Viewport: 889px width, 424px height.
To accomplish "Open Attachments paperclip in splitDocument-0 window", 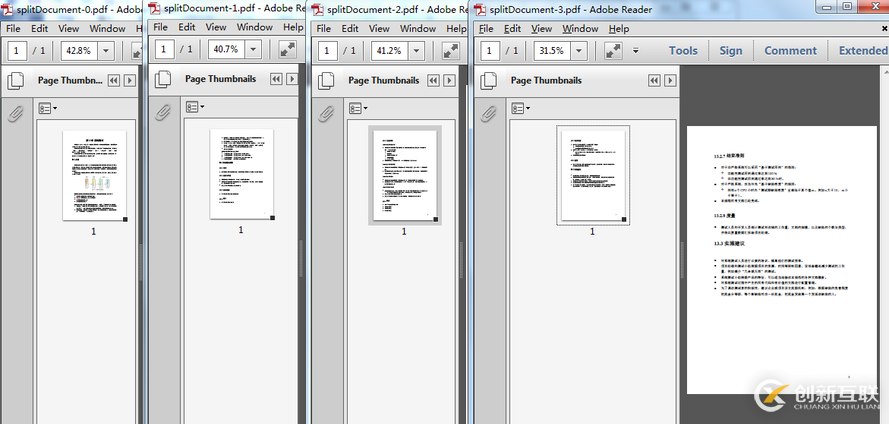I will point(15,114).
